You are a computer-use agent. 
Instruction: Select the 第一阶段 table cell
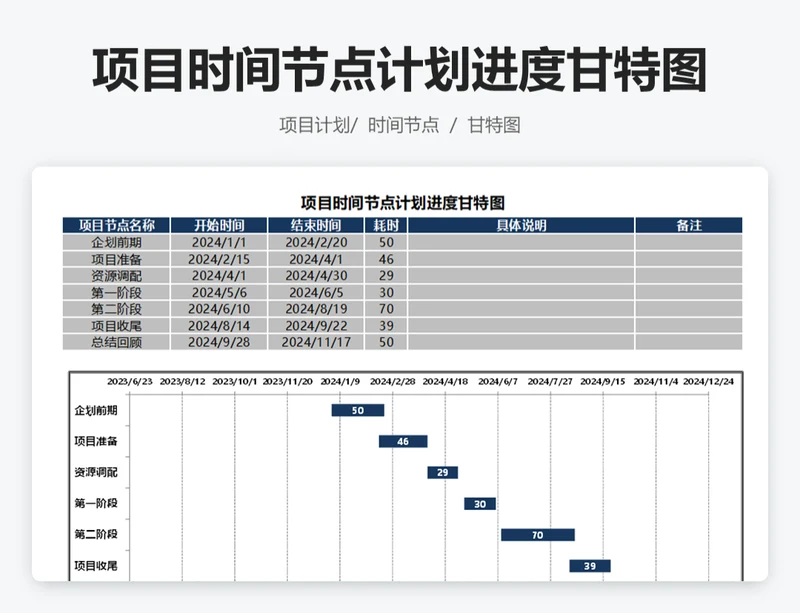point(116,292)
